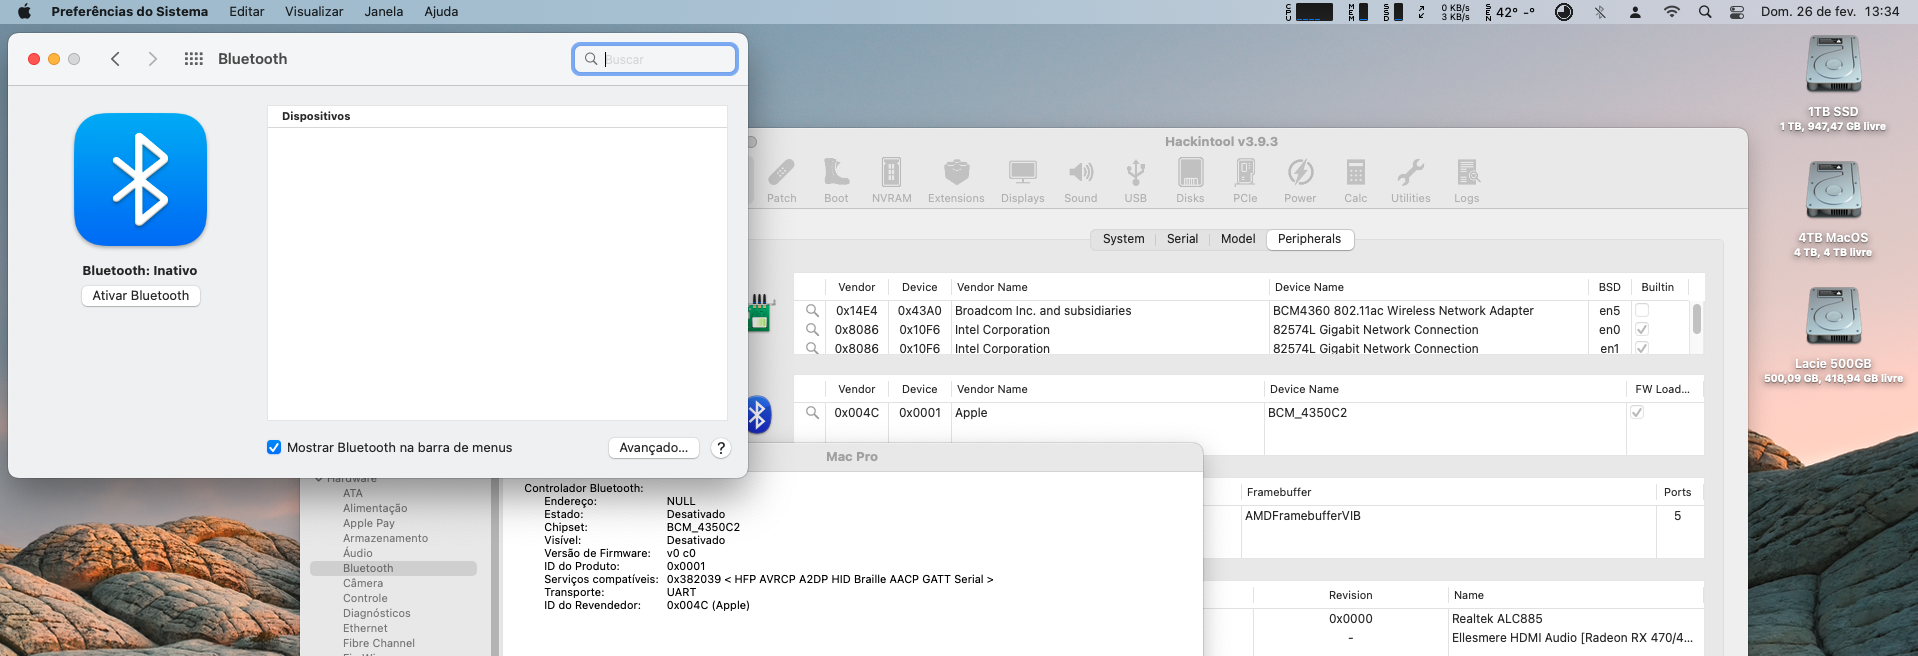
Task: Open the Apple menu
Action: (24, 12)
